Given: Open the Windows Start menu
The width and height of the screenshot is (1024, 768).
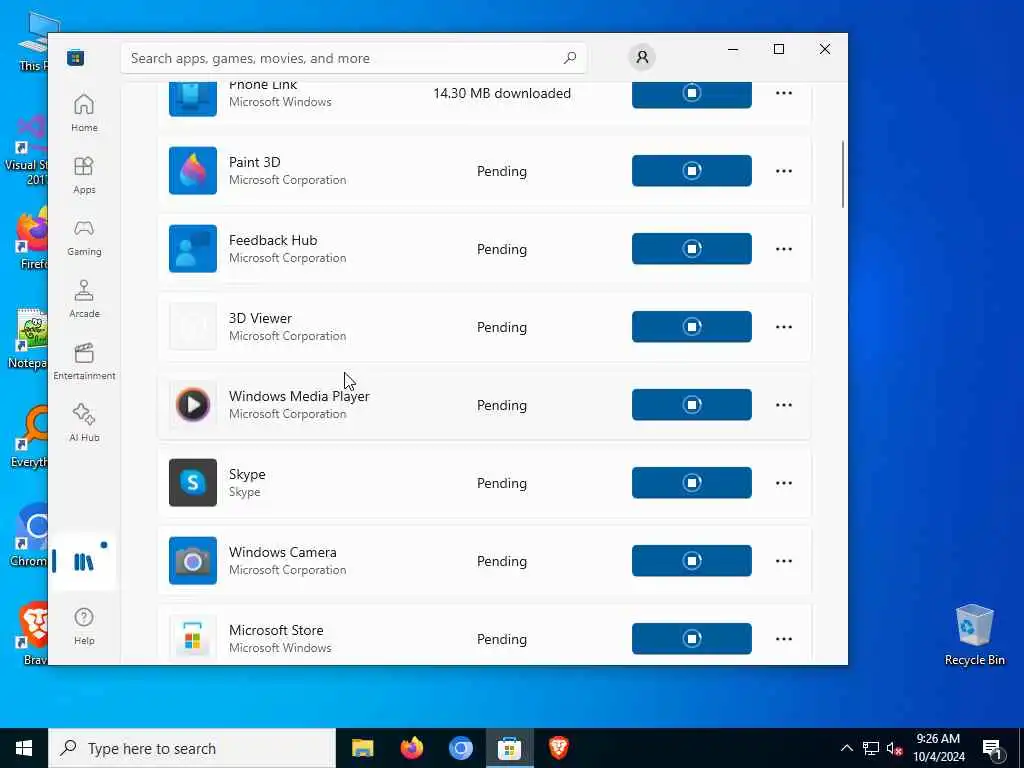Looking at the screenshot, I should tap(24, 748).
